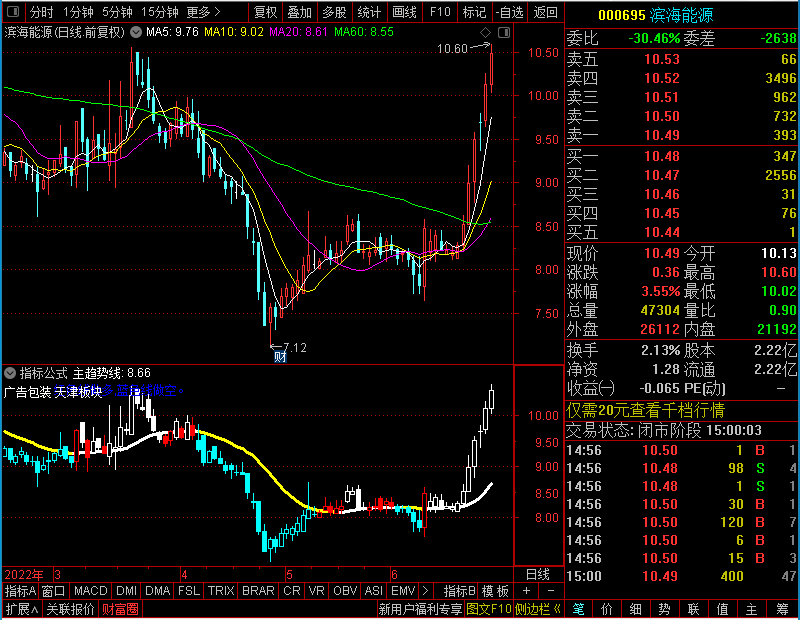
Task: Expand 更多 period options
Action: coord(203,12)
